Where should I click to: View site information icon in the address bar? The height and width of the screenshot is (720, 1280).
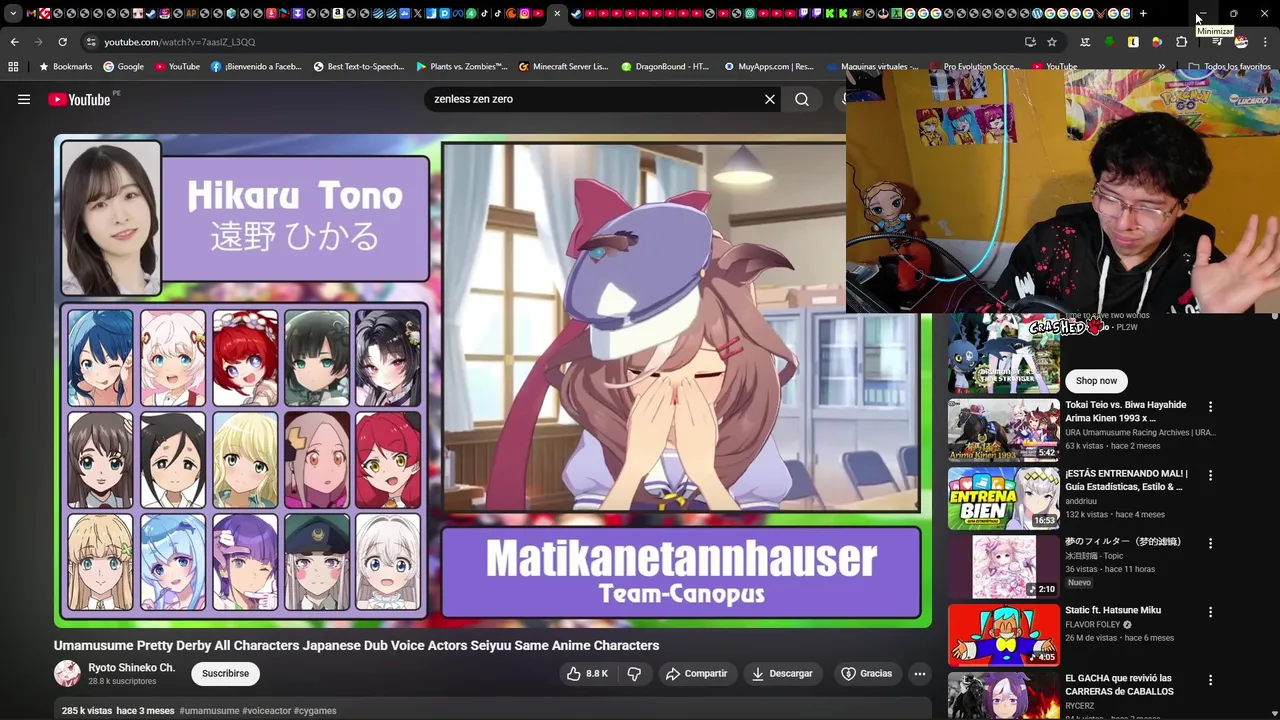[x=91, y=42]
